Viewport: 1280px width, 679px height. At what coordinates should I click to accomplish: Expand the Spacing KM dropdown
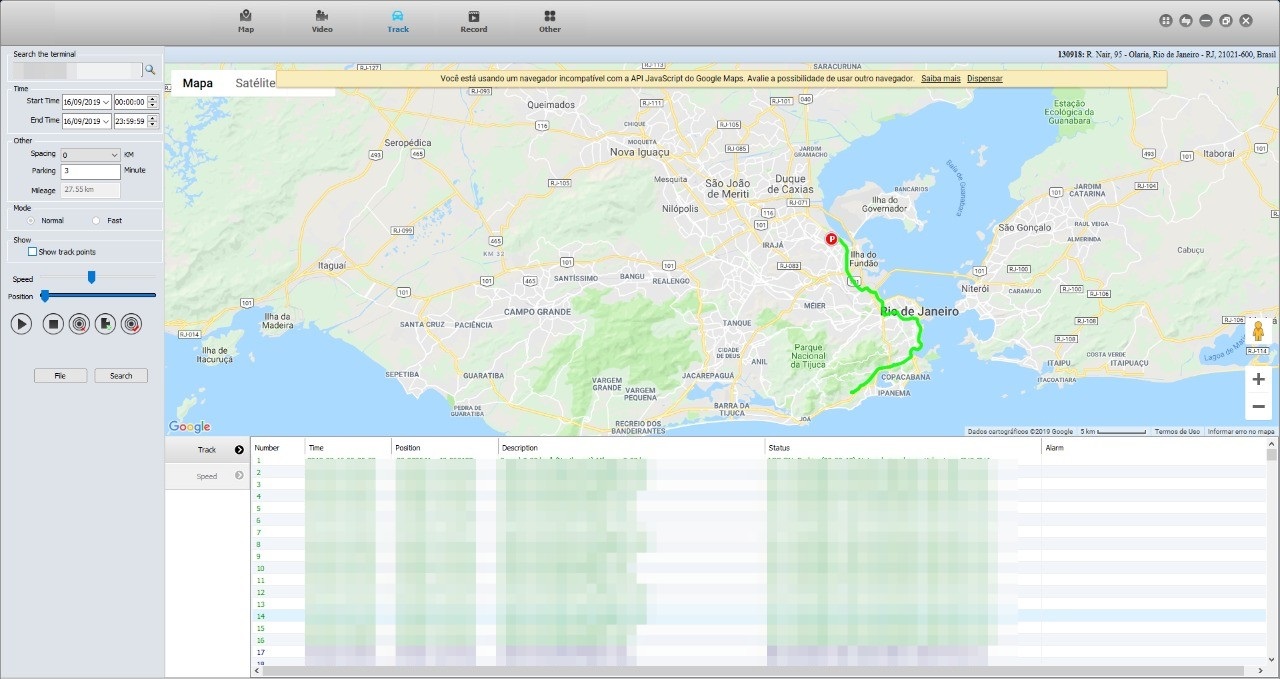(114, 155)
